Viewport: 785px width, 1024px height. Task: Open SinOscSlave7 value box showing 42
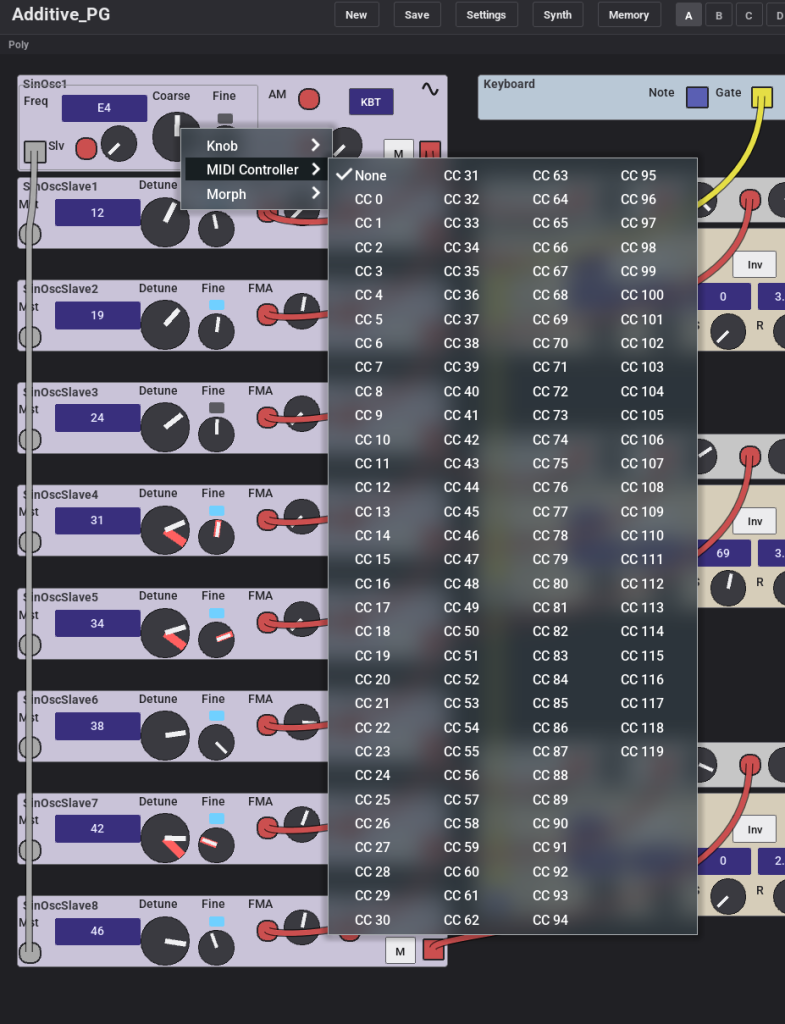point(97,829)
